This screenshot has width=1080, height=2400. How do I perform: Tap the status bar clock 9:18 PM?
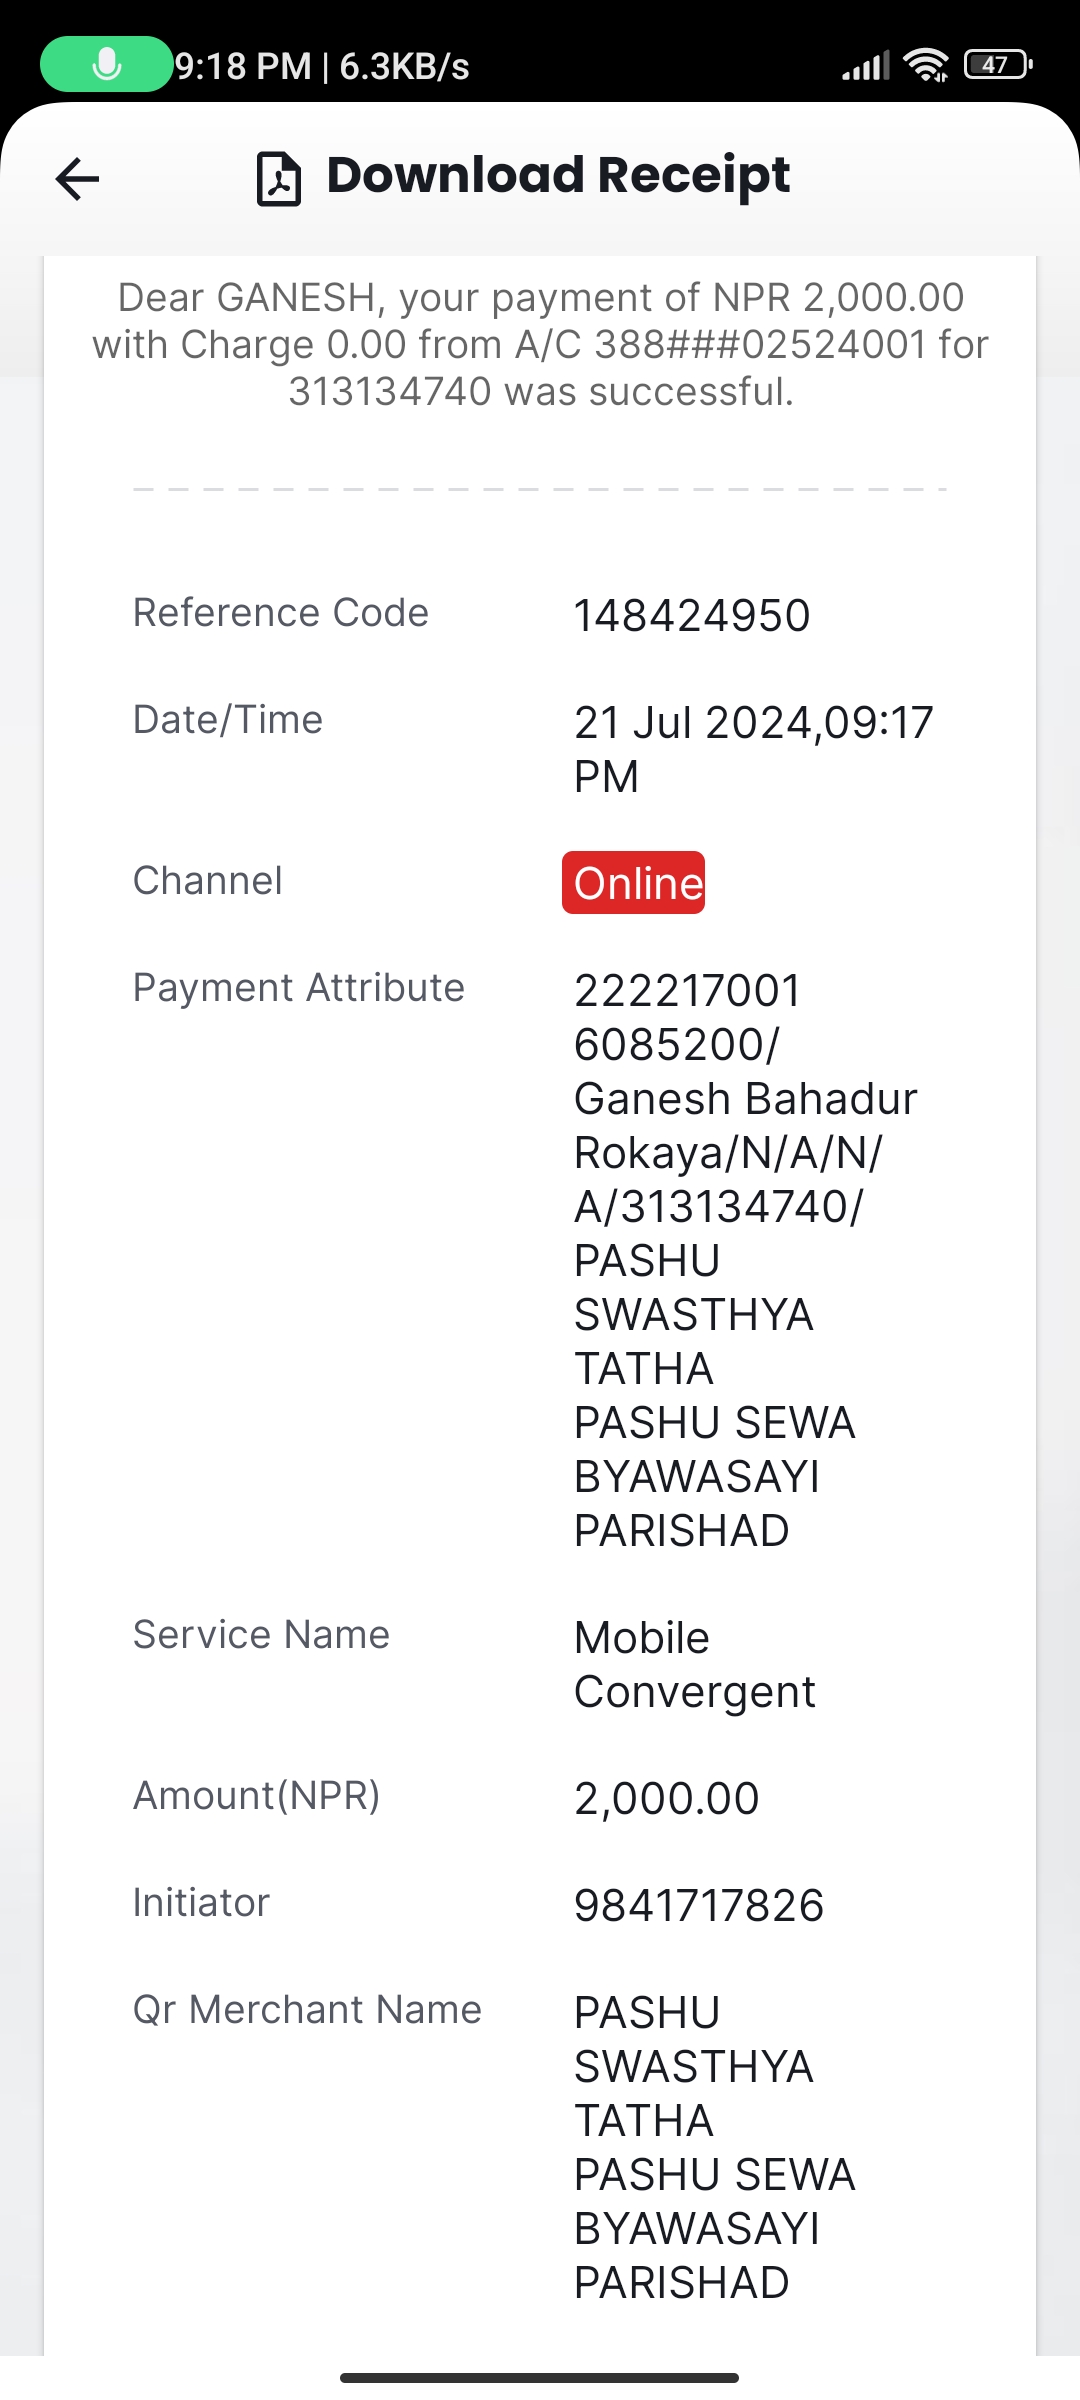[243, 66]
